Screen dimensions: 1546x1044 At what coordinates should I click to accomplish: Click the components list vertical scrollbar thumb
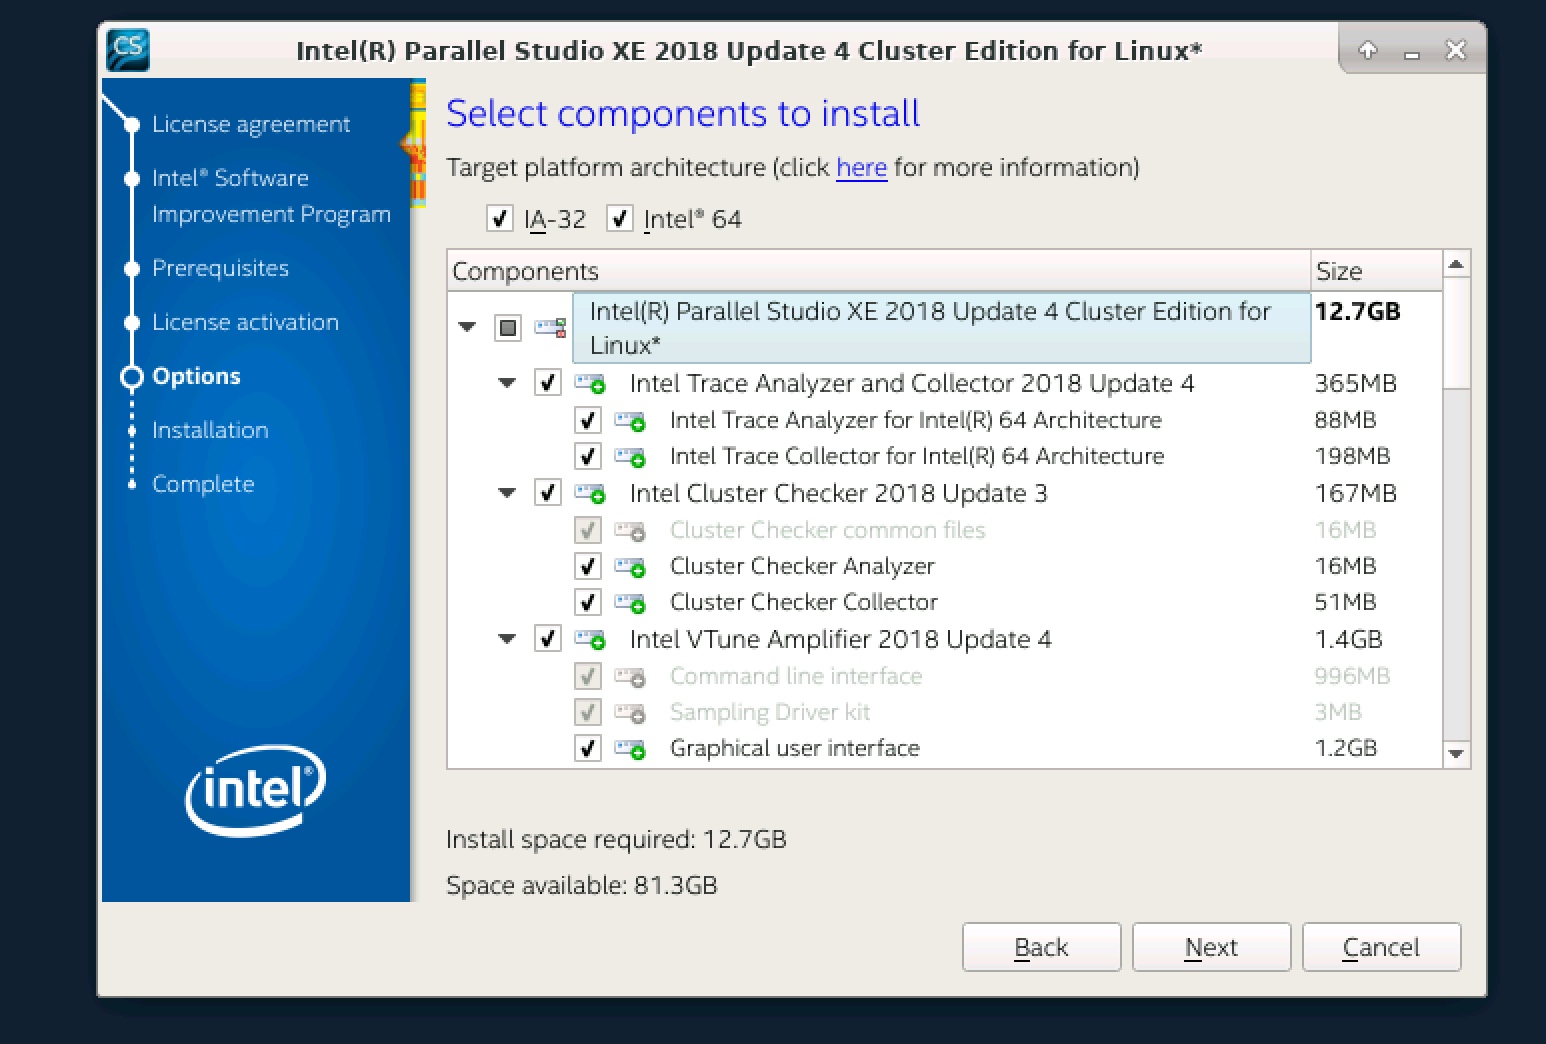(1456, 335)
